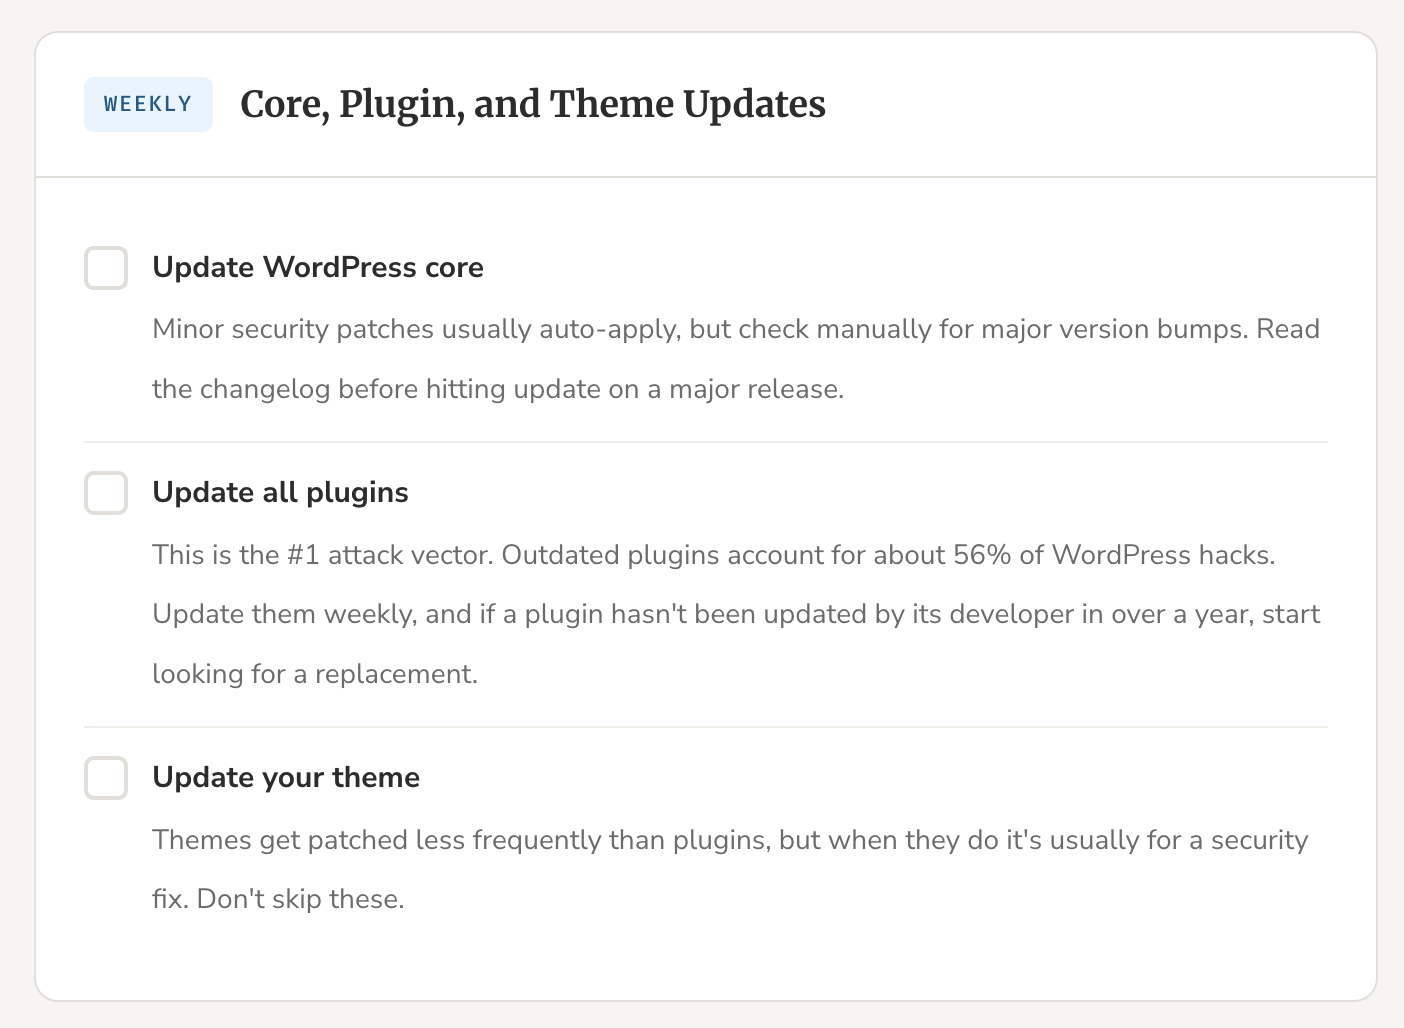
Task: Click the Core, Plugin, and Theme Updates title
Action: pos(533,104)
